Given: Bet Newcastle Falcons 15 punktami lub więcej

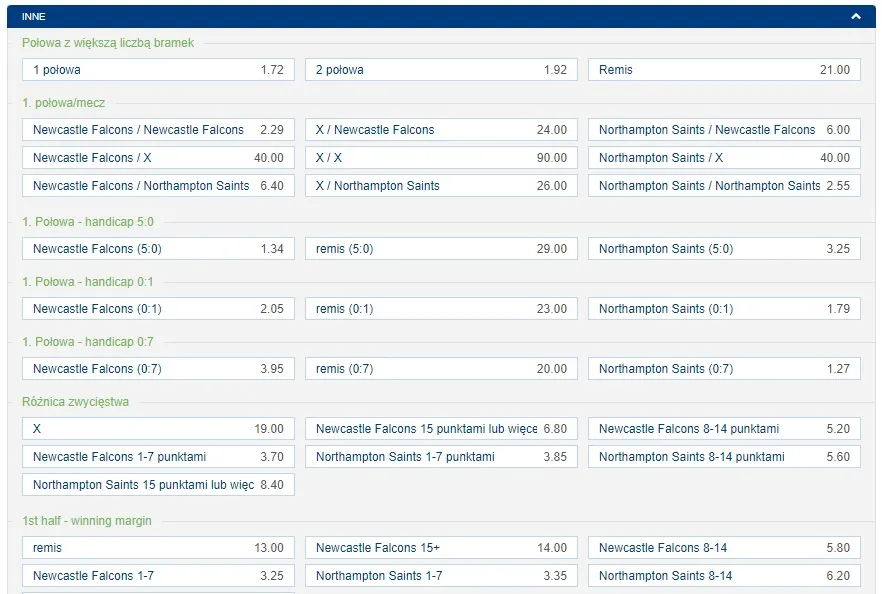Looking at the screenshot, I should pos(441,429).
